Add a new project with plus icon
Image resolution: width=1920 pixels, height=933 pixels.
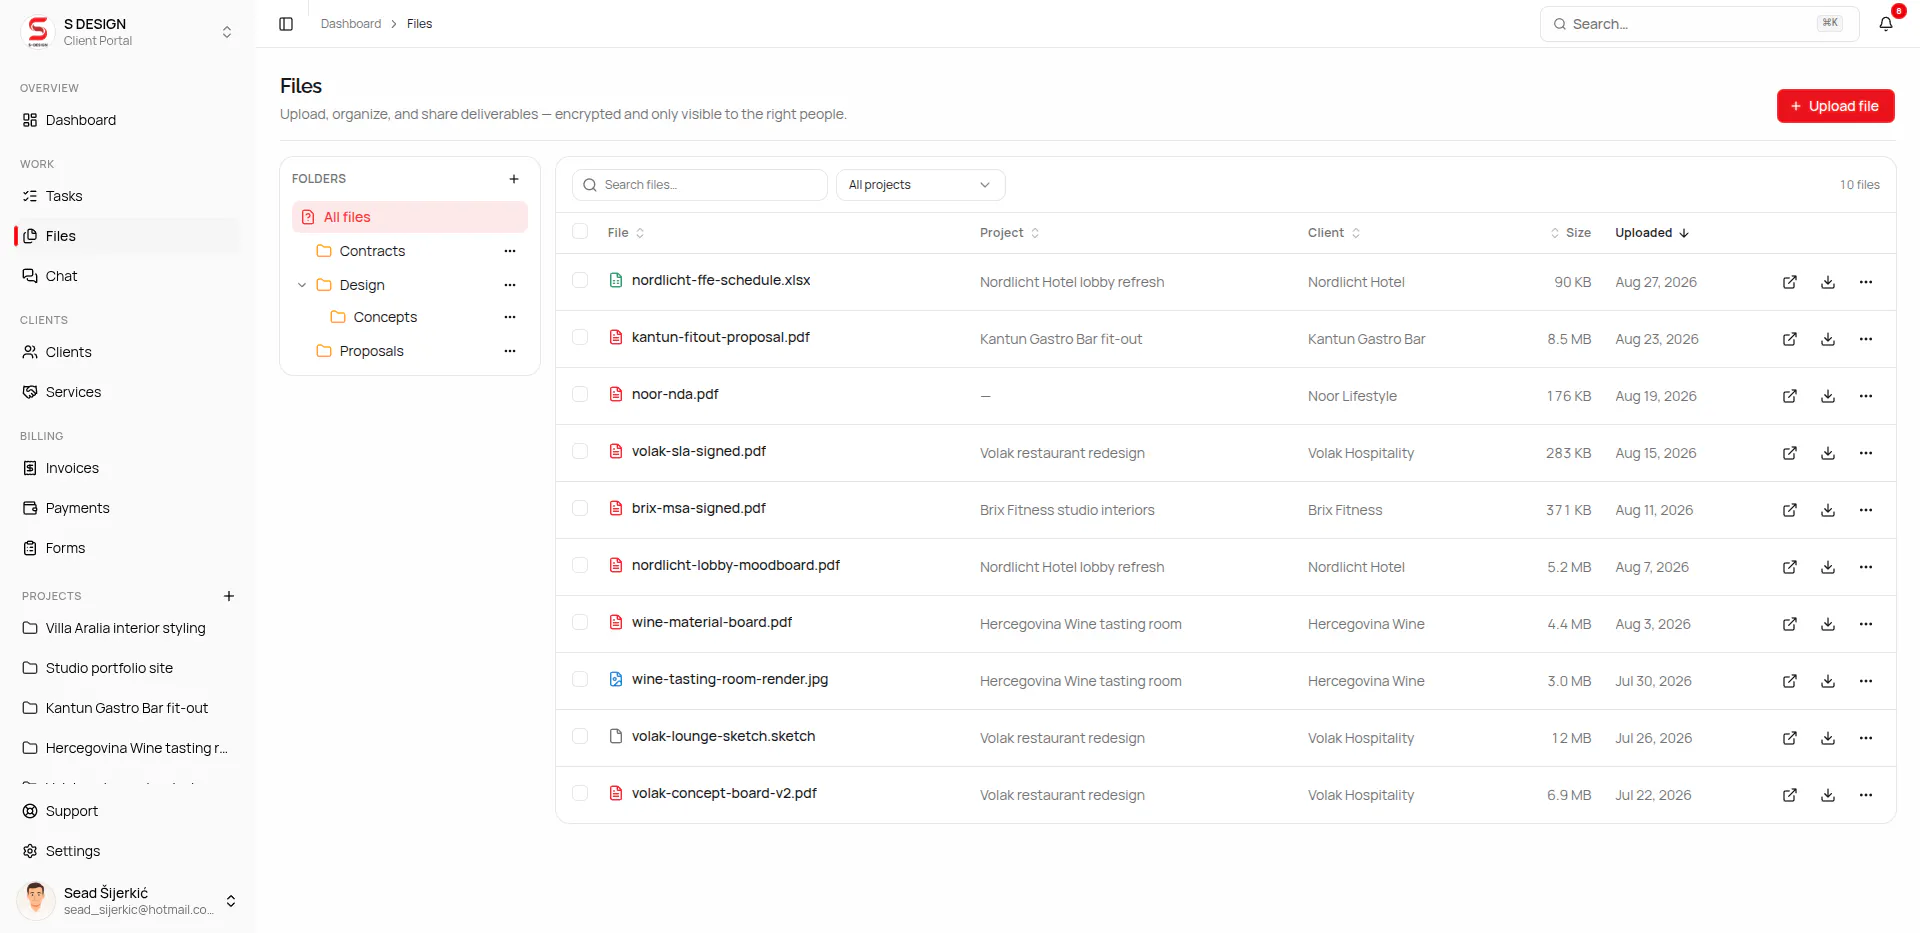pyautogui.click(x=229, y=596)
